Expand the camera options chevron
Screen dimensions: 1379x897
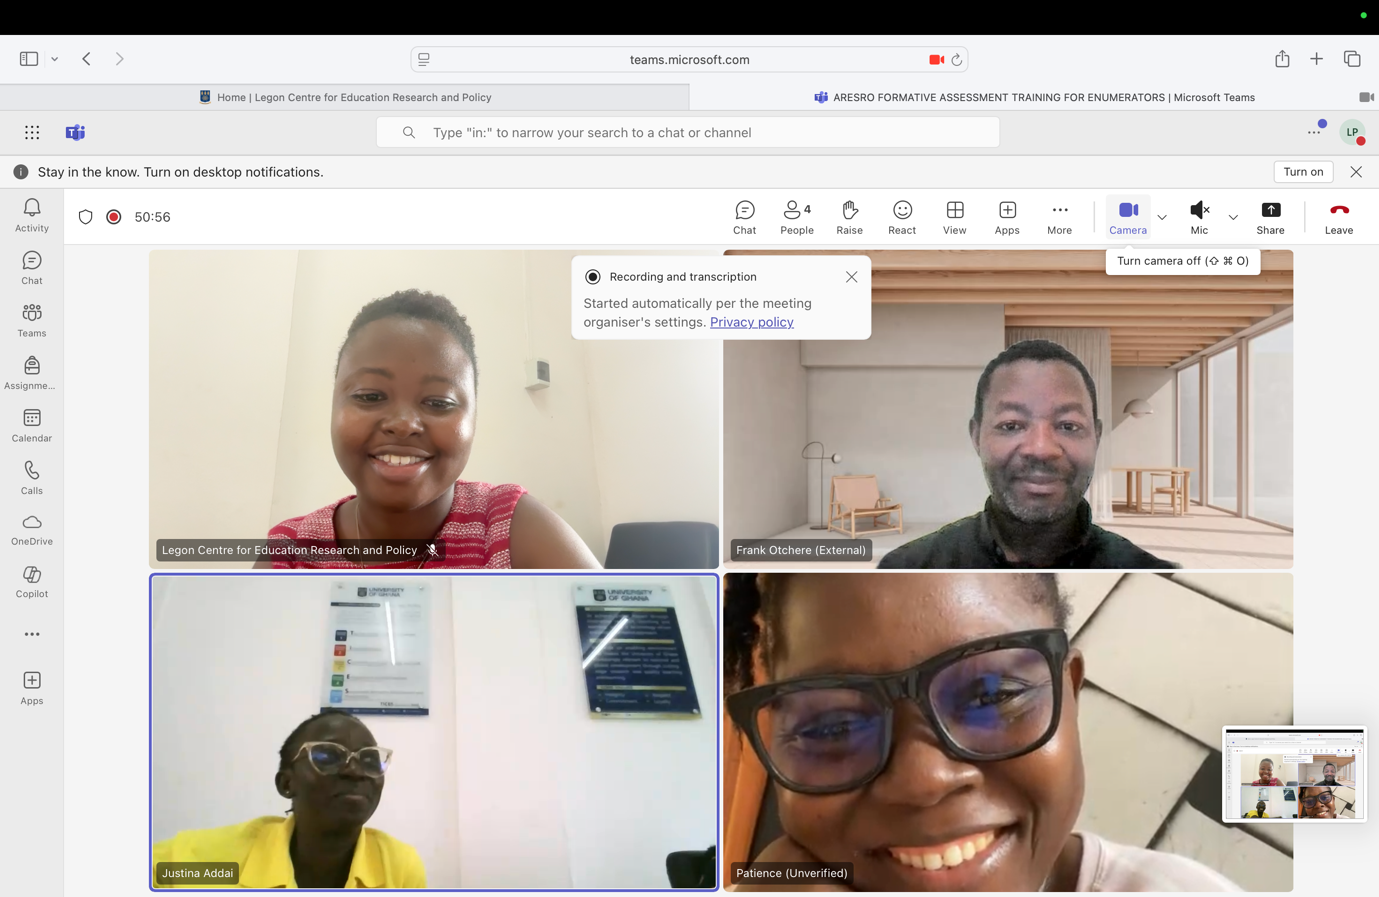[1162, 217]
